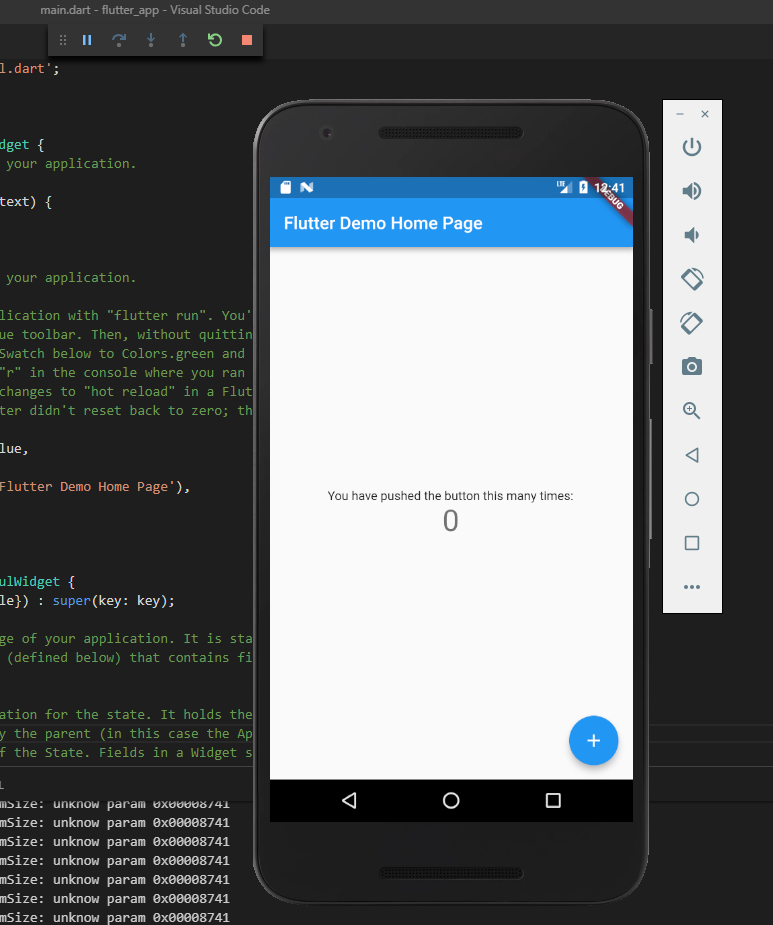Click the Step Over debug icon
This screenshot has height=925, width=773.
click(x=119, y=40)
